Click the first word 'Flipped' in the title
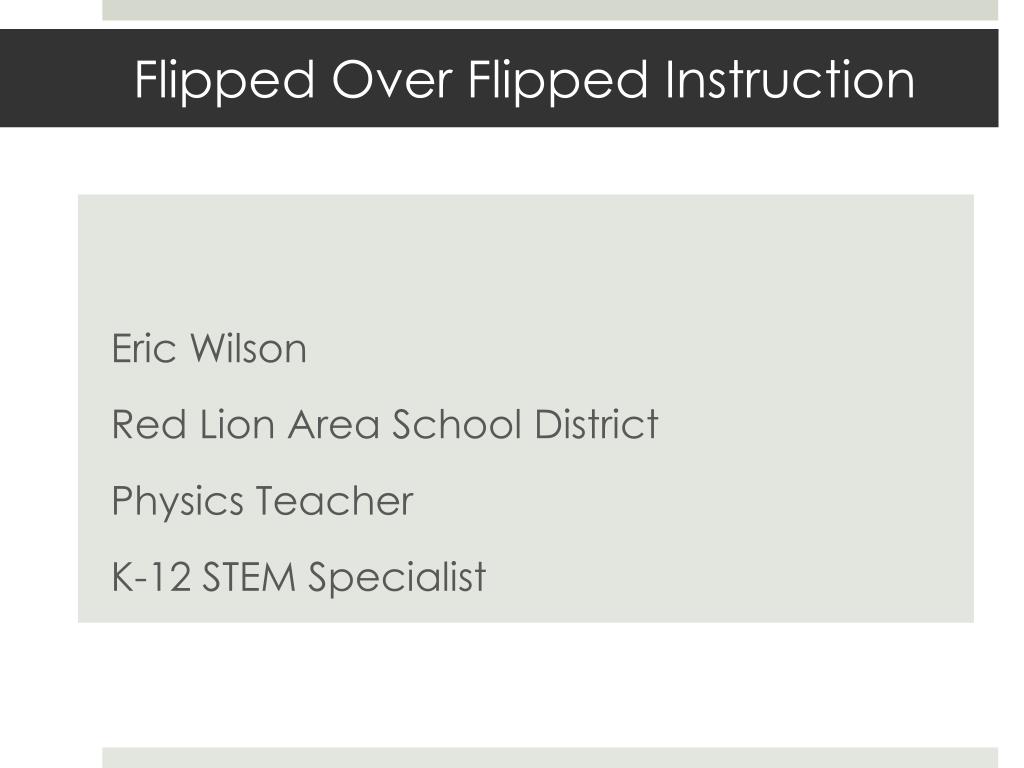This screenshot has height=768, width=1024. (x=225, y=81)
